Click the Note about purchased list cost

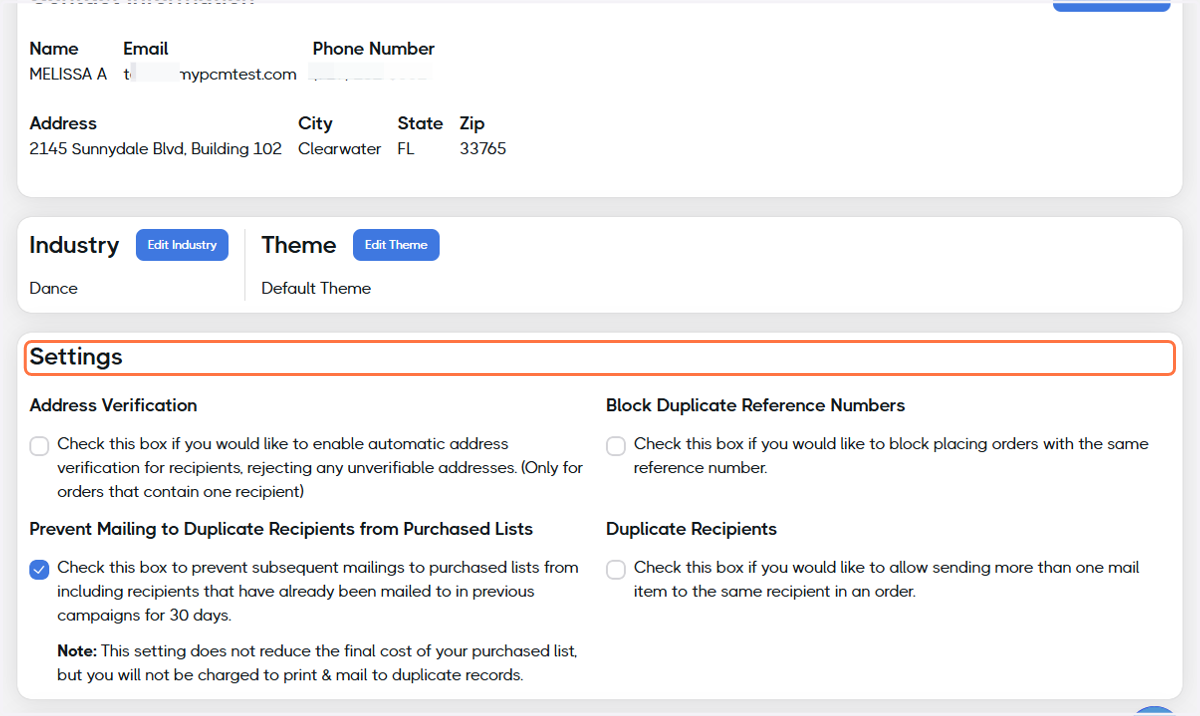317,663
